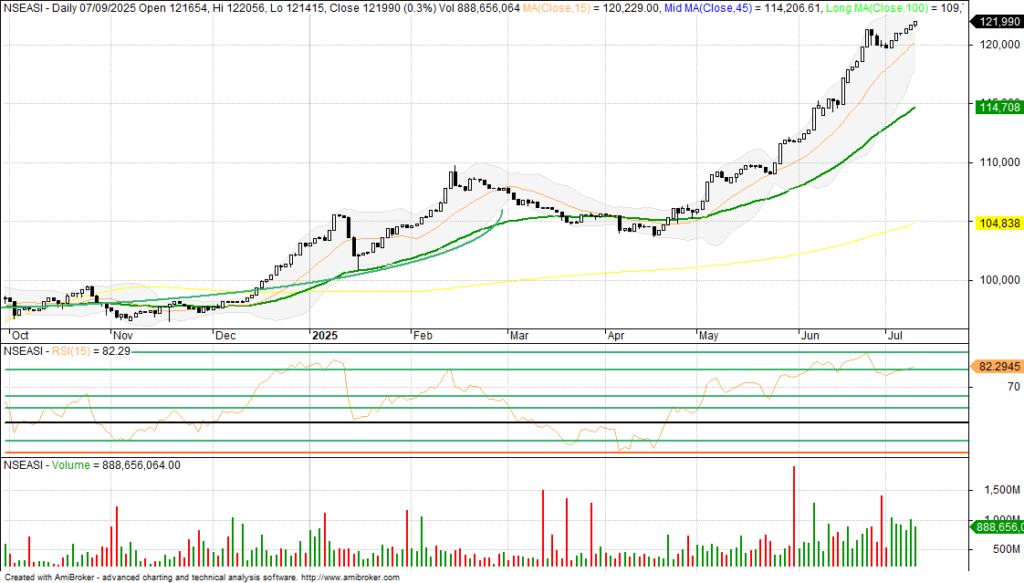Screen dimensions: 1024x583
Task: Select the green 114,708 Mid MA price tag
Action: [x=996, y=107]
